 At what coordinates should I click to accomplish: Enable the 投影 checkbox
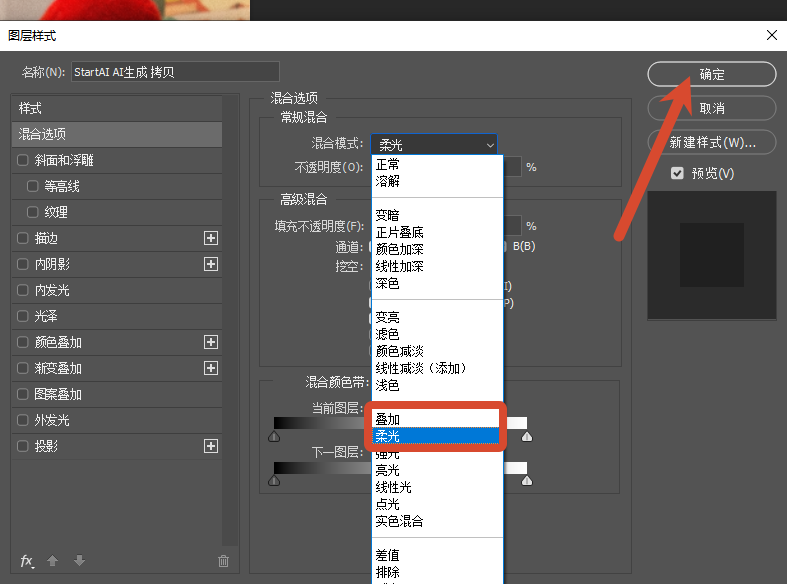[23, 446]
